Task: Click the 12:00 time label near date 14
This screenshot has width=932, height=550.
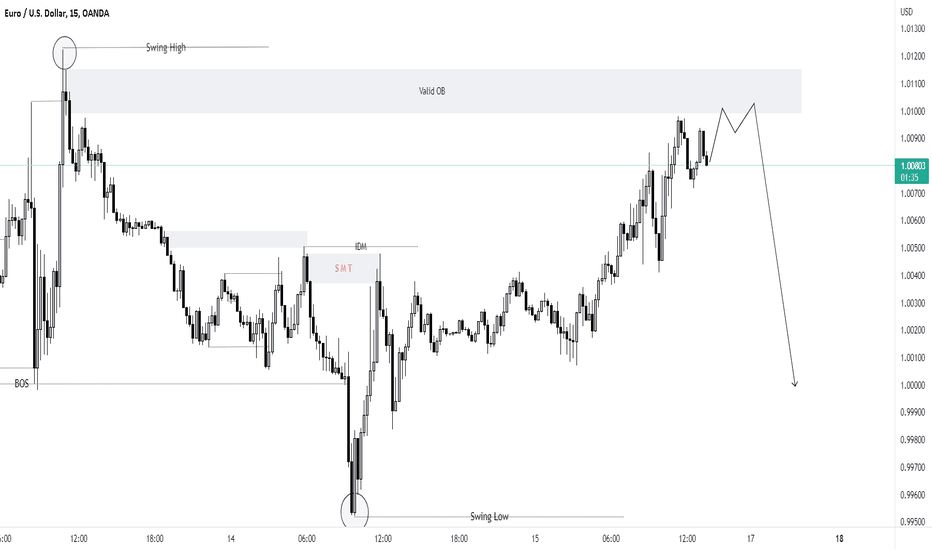Action: click(383, 539)
